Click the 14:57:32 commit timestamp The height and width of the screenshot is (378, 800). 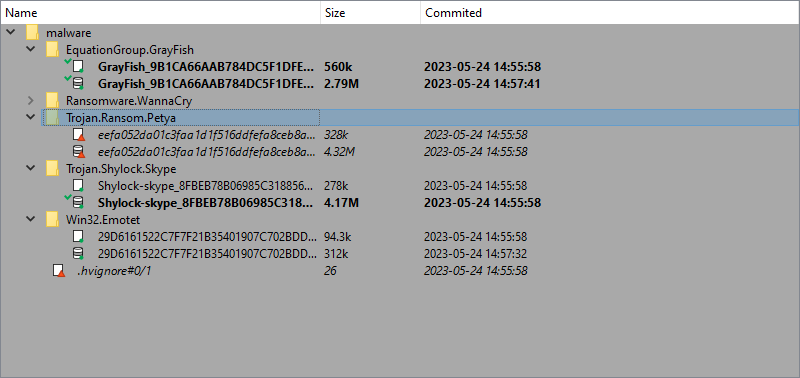tap(476, 254)
